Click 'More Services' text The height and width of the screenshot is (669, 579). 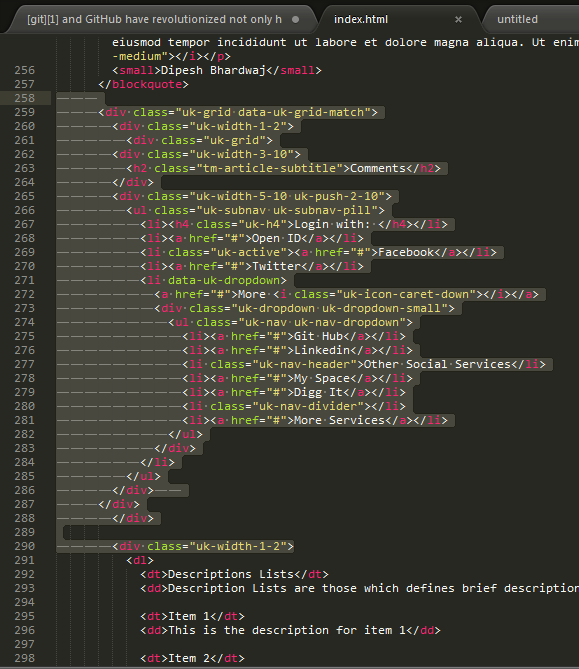339,420
